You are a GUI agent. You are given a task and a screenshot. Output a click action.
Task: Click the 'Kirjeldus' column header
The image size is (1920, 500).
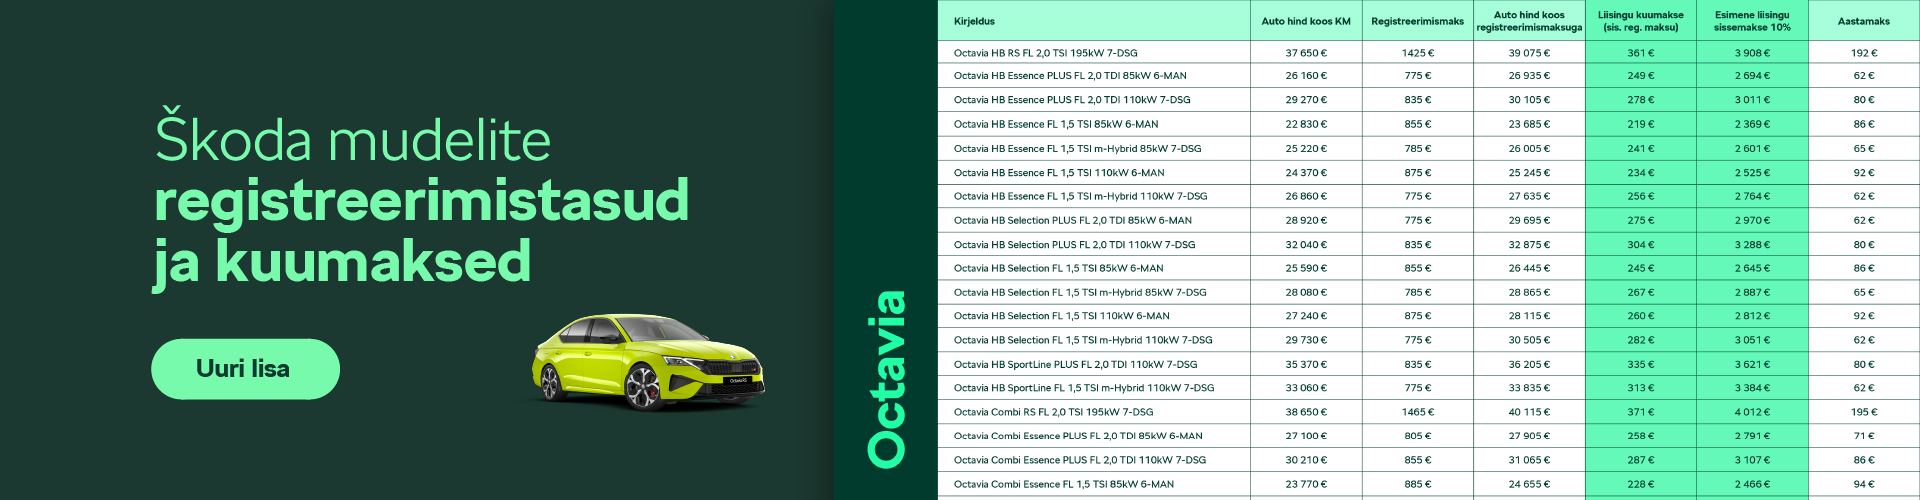974,21
